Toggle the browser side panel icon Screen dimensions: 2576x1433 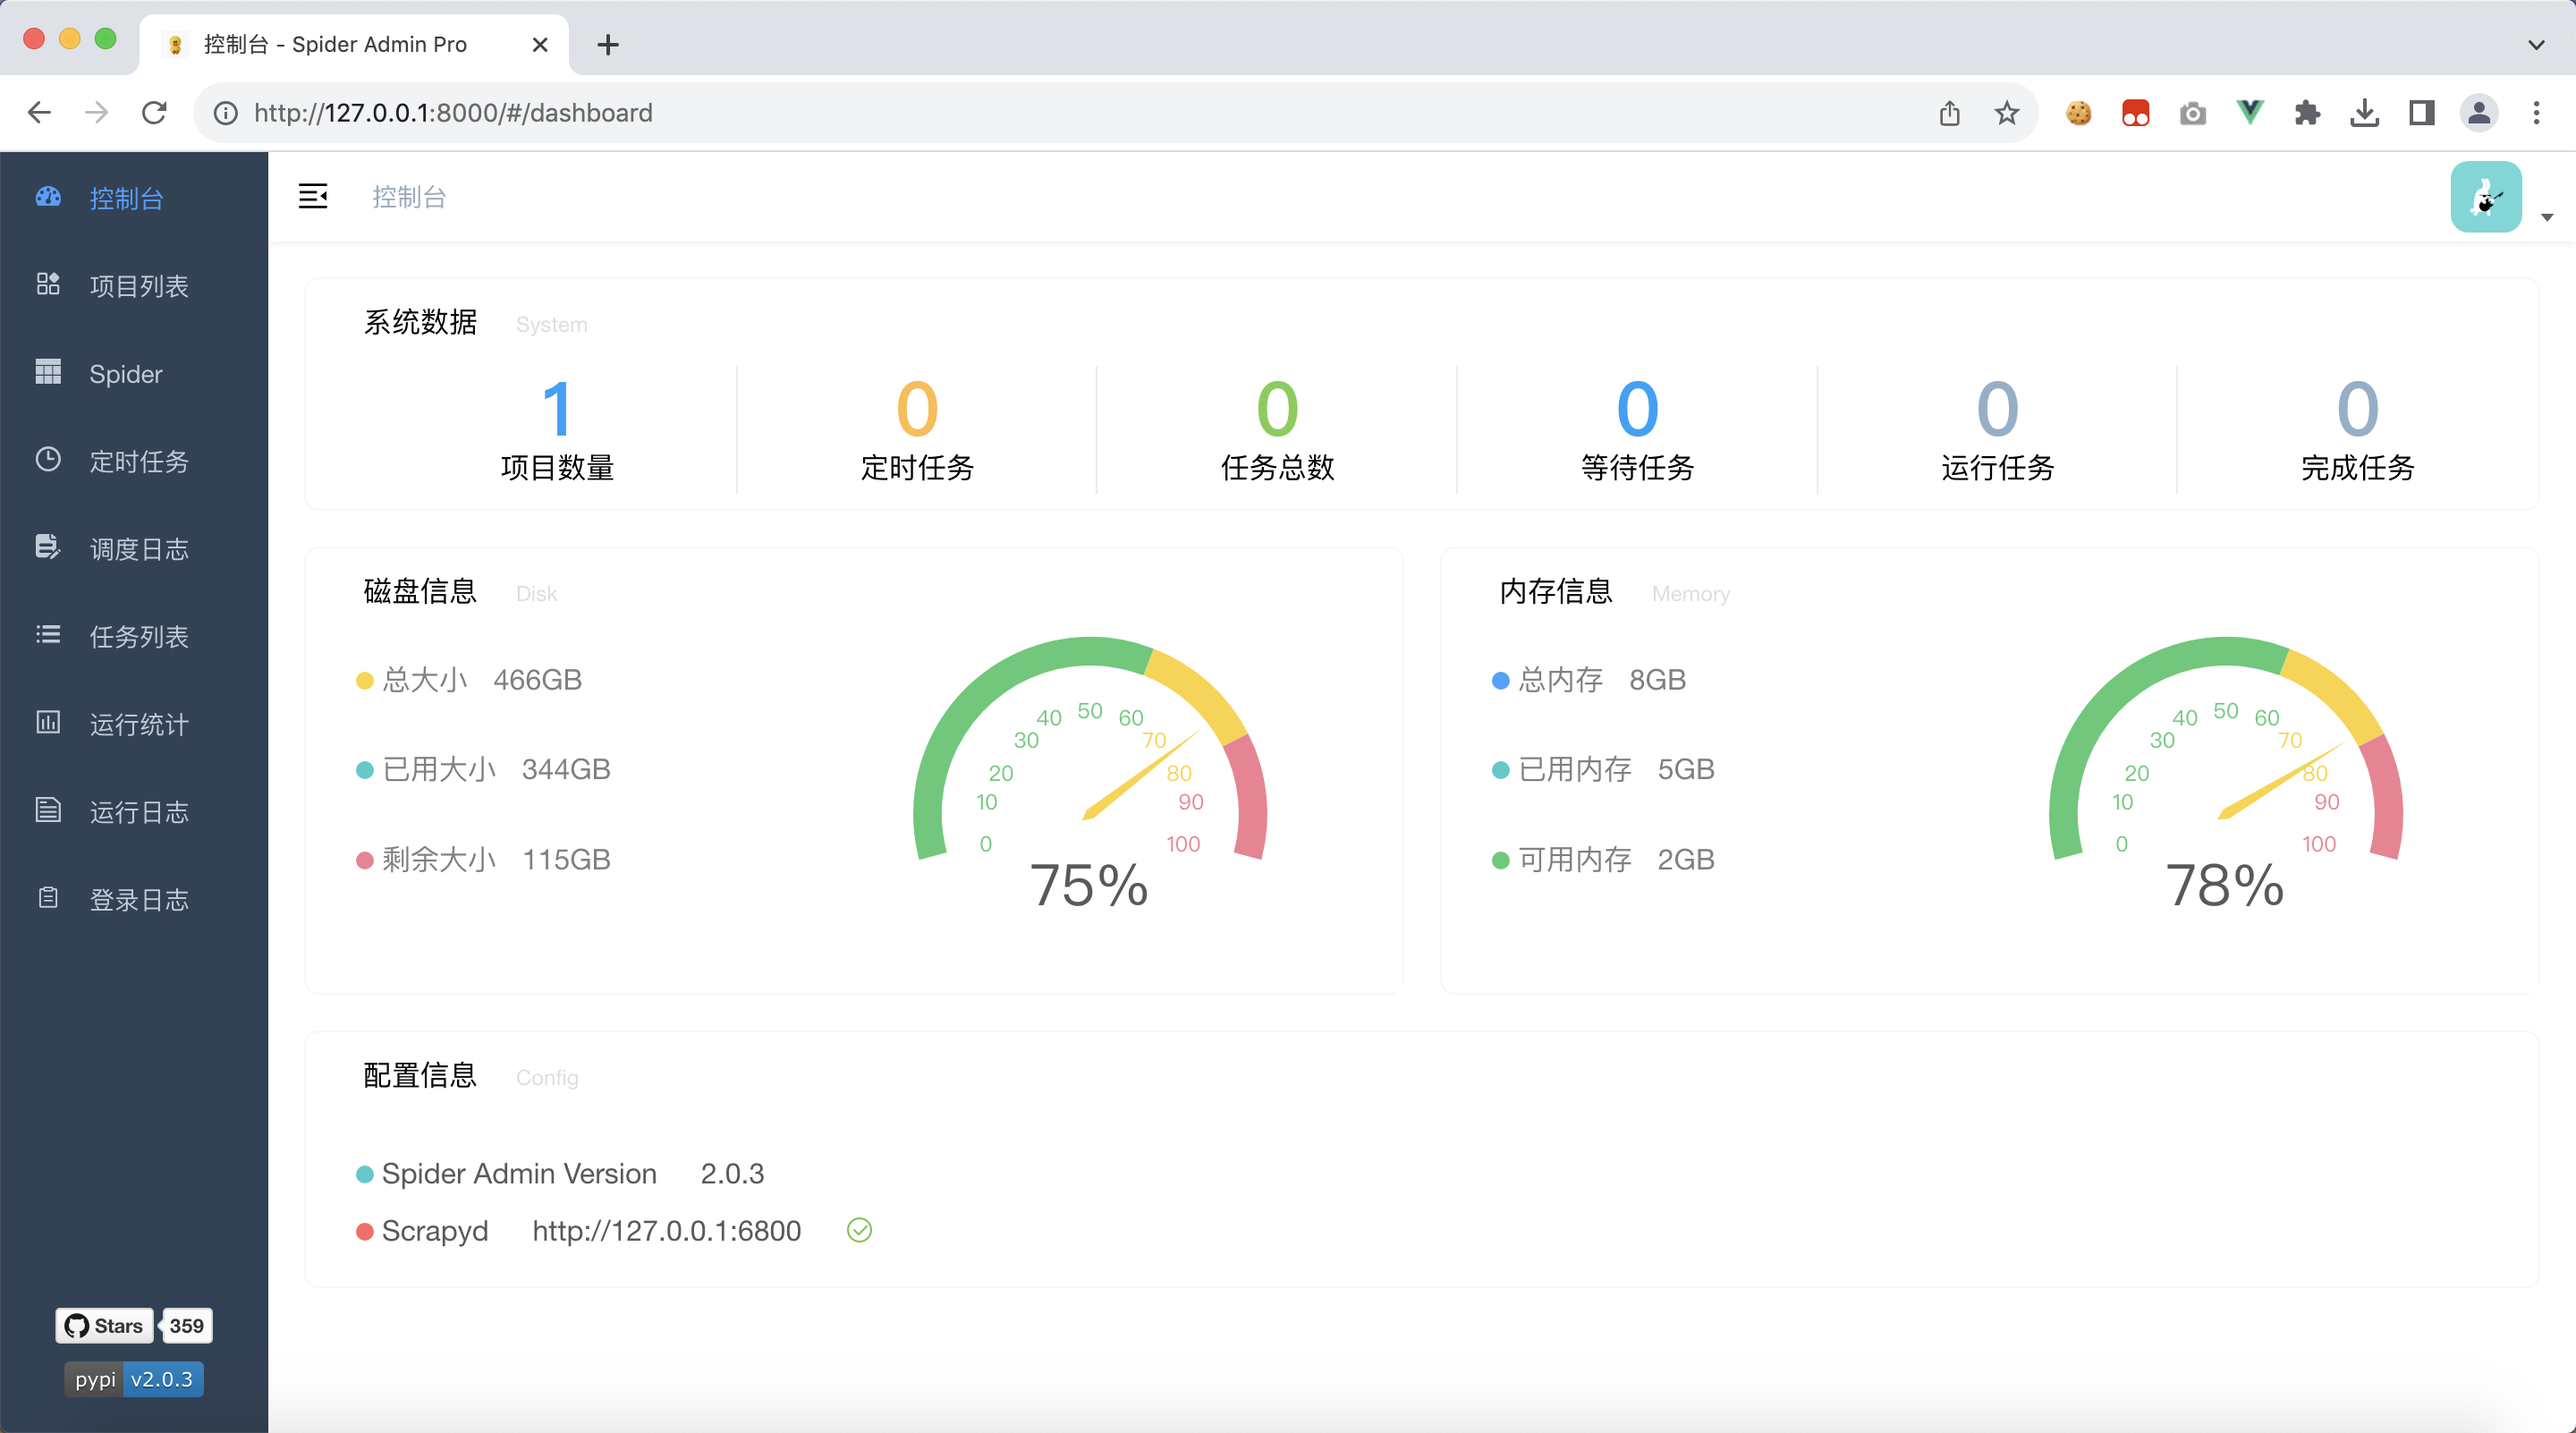[x=2421, y=113]
